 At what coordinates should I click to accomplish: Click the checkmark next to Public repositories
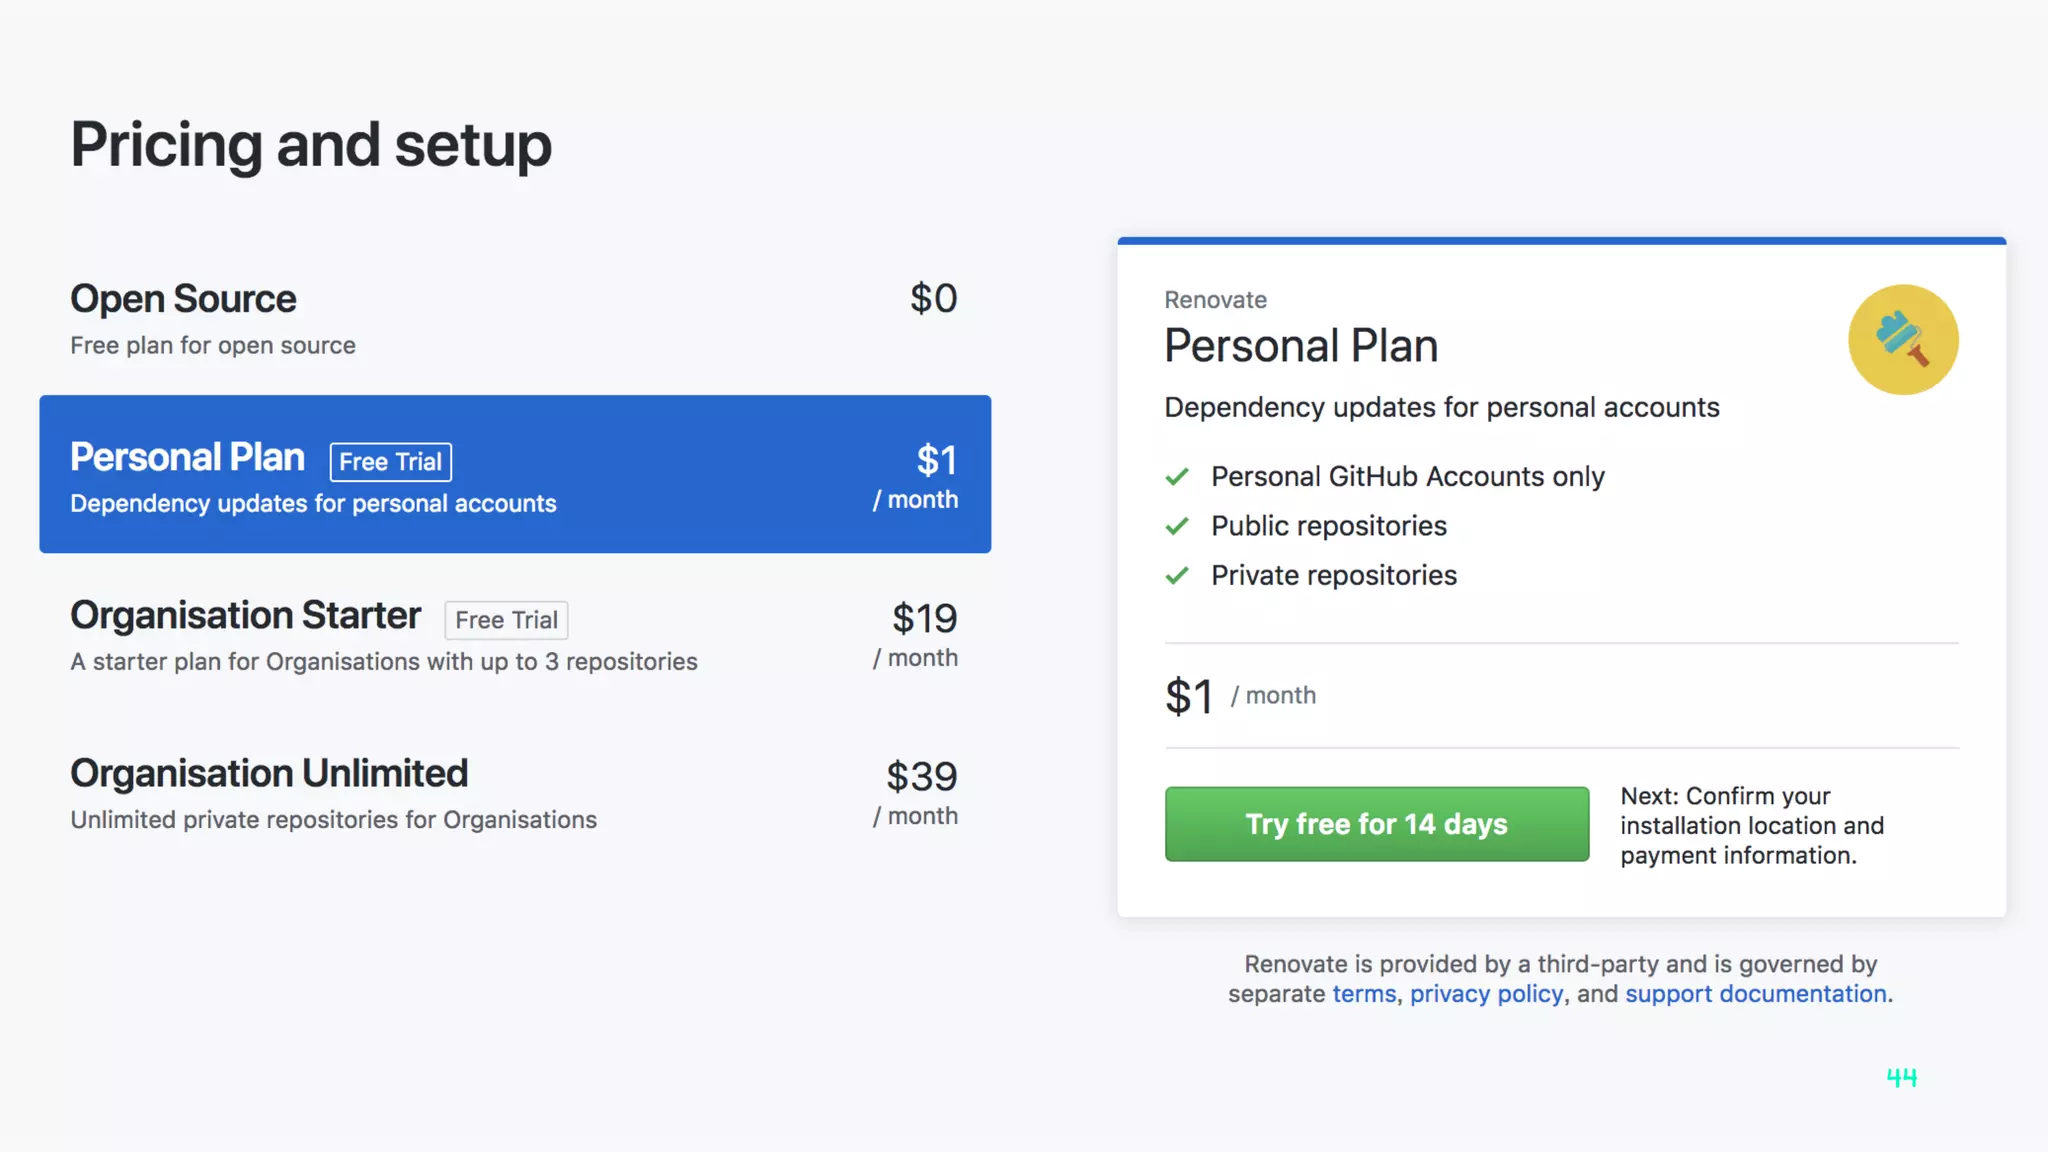1177,526
